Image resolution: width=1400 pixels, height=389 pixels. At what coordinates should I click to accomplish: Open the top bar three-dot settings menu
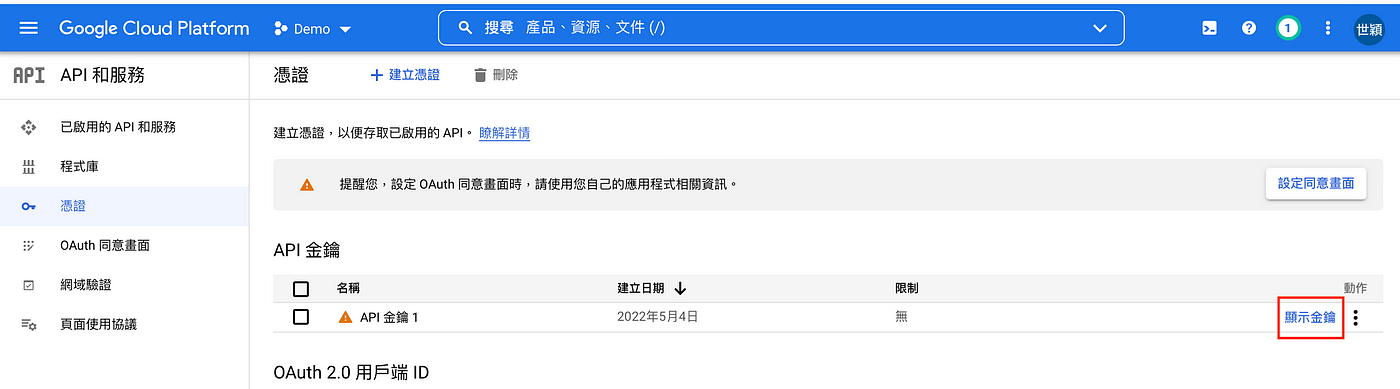(1328, 28)
